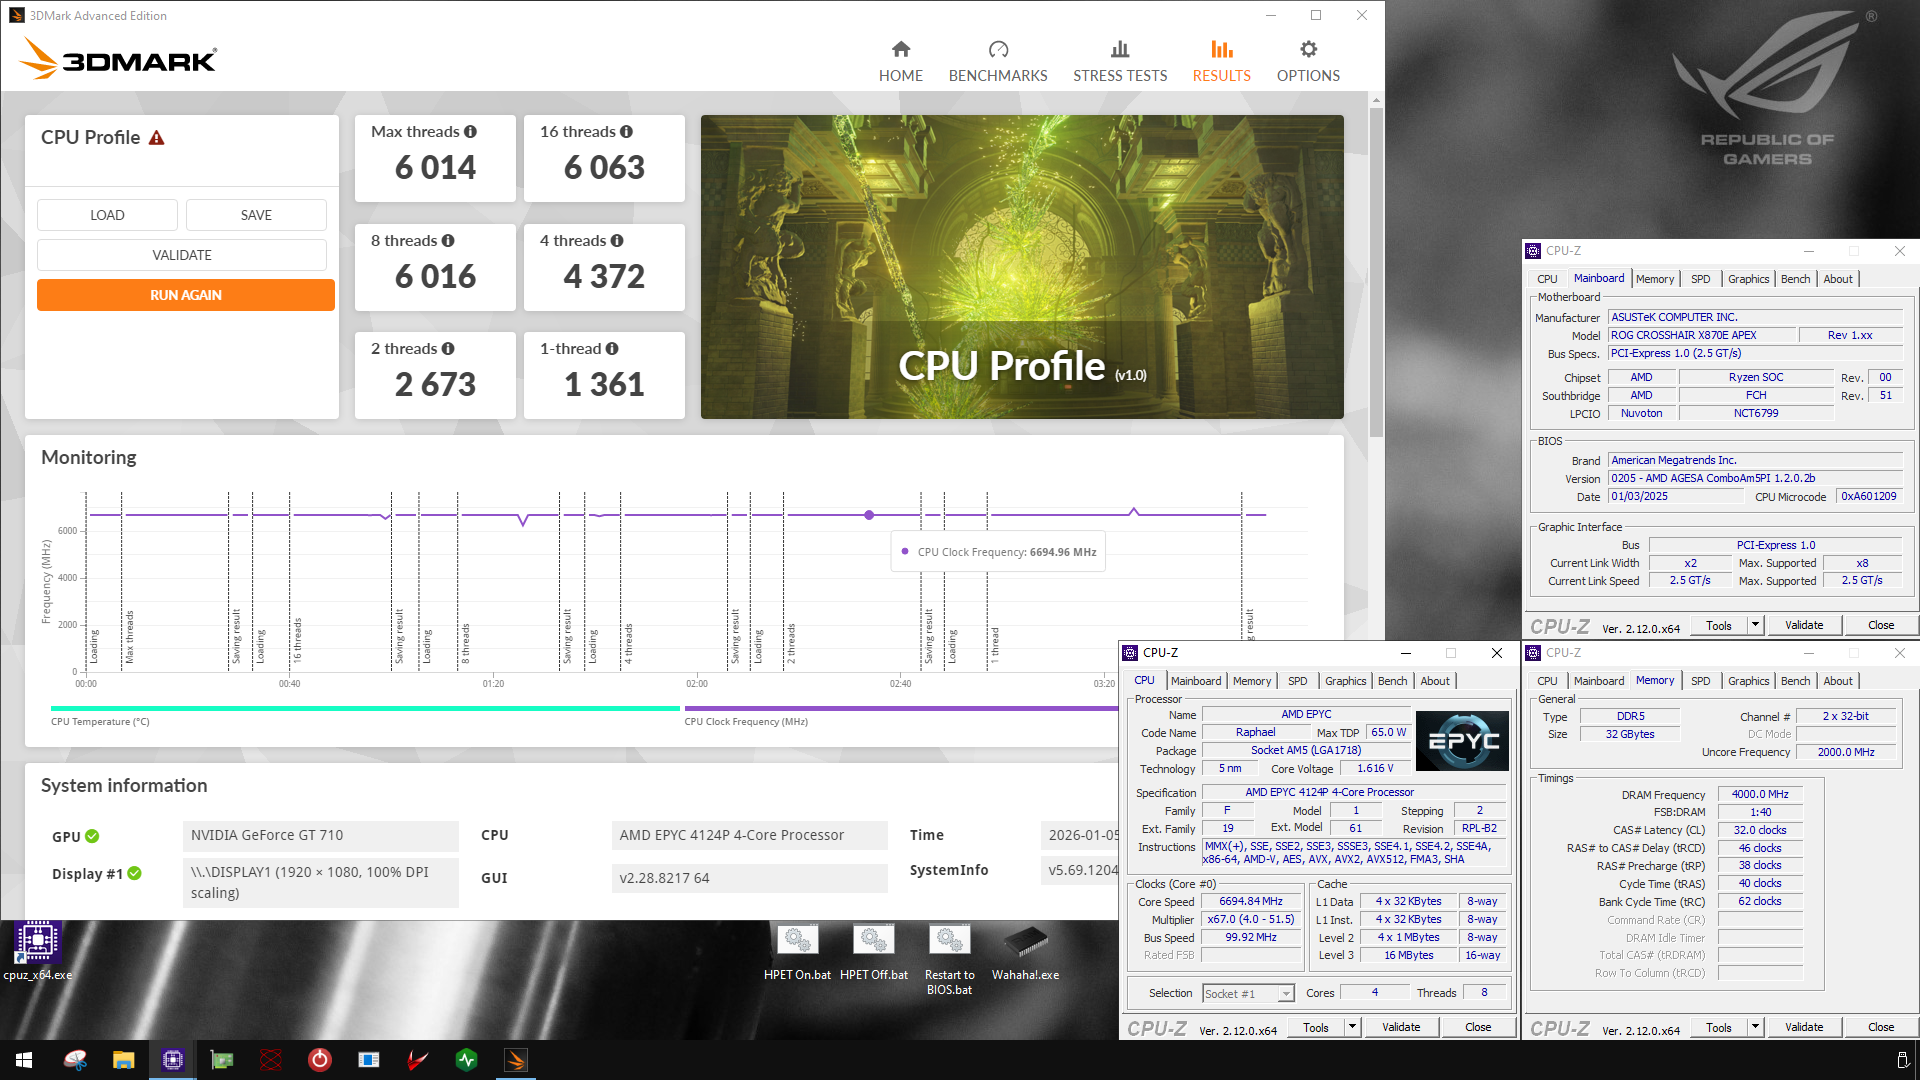Click the DRAM Frequency value 4000.0 MHz
The height and width of the screenshot is (1080, 1920).
click(x=1760, y=794)
